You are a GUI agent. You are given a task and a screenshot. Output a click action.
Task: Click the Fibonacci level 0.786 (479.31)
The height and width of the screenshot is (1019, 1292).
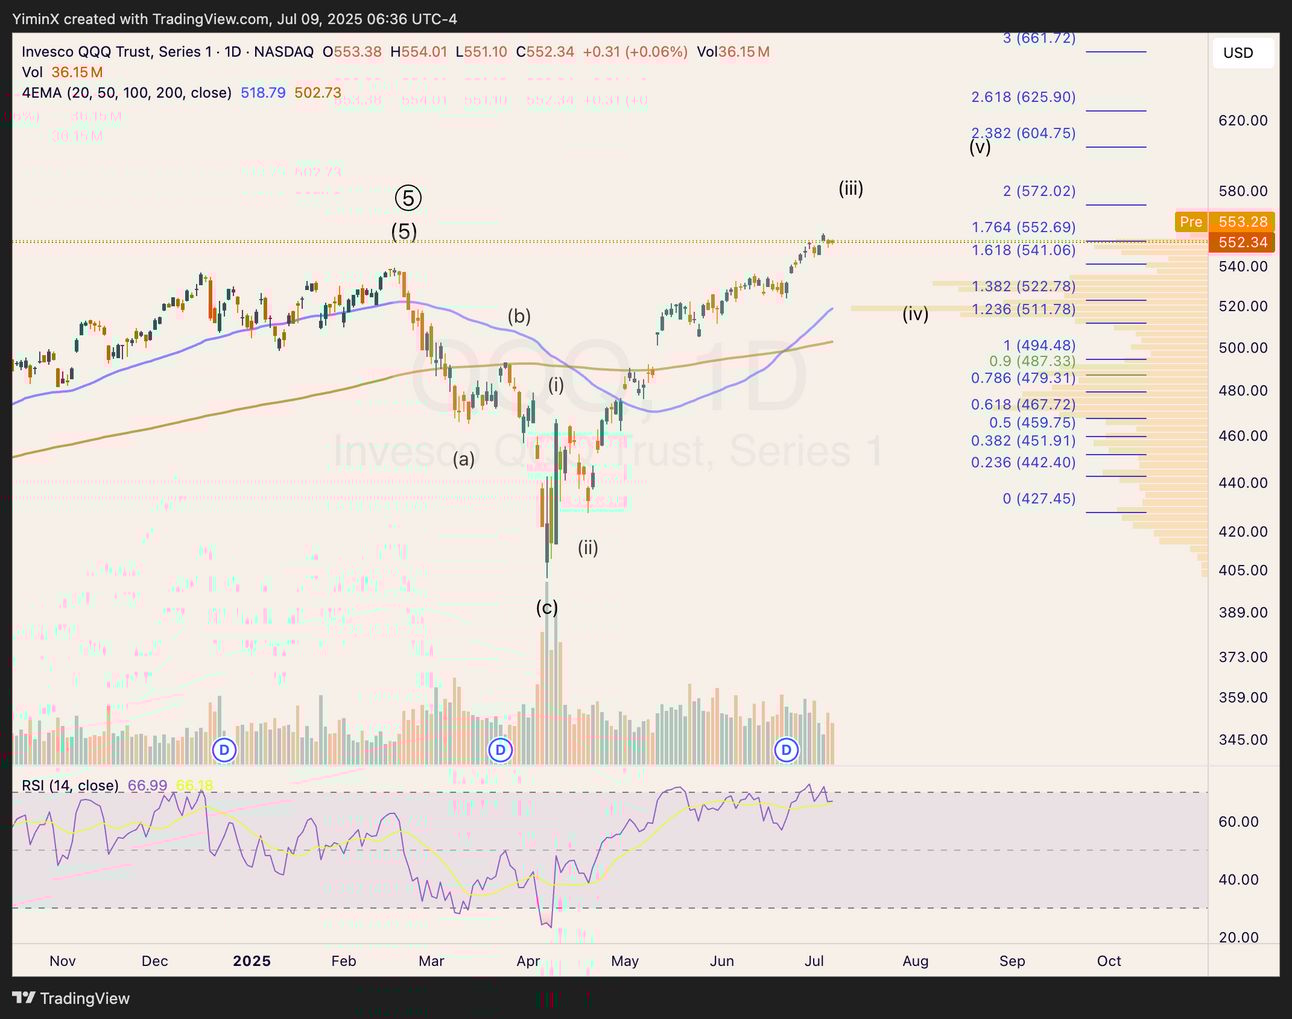click(1023, 377)
